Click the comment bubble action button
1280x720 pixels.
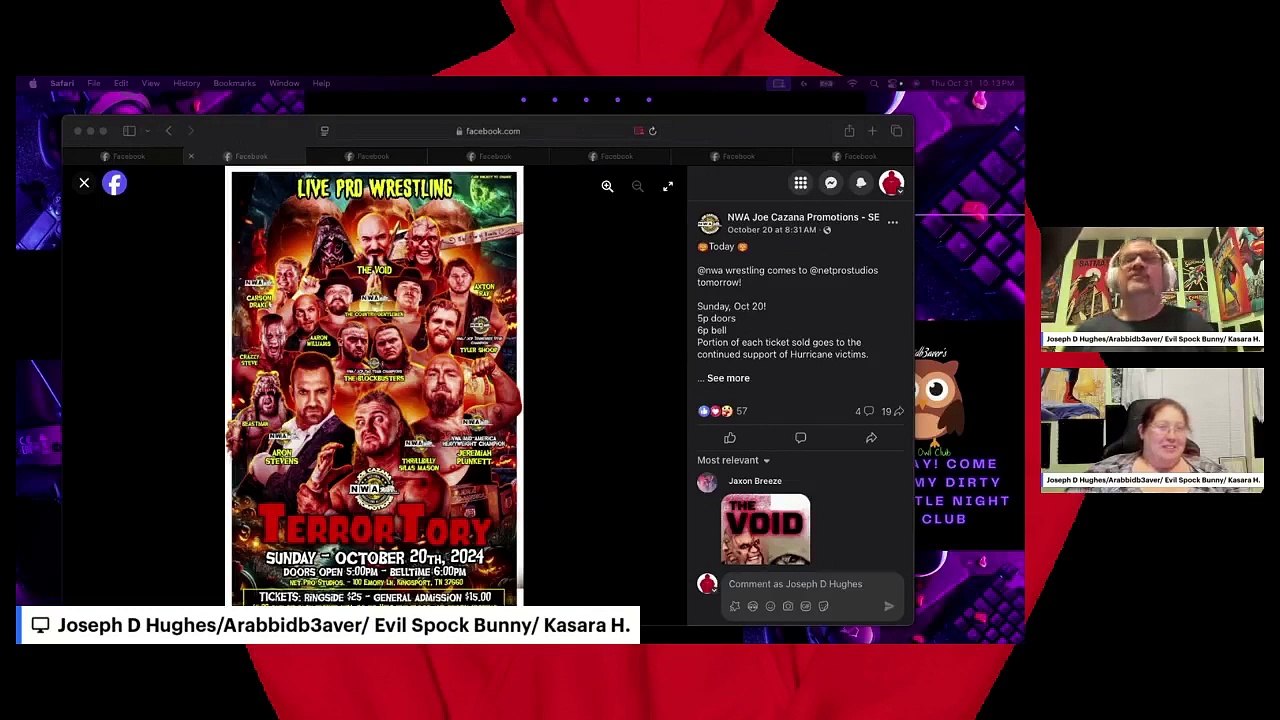point(800,438)
